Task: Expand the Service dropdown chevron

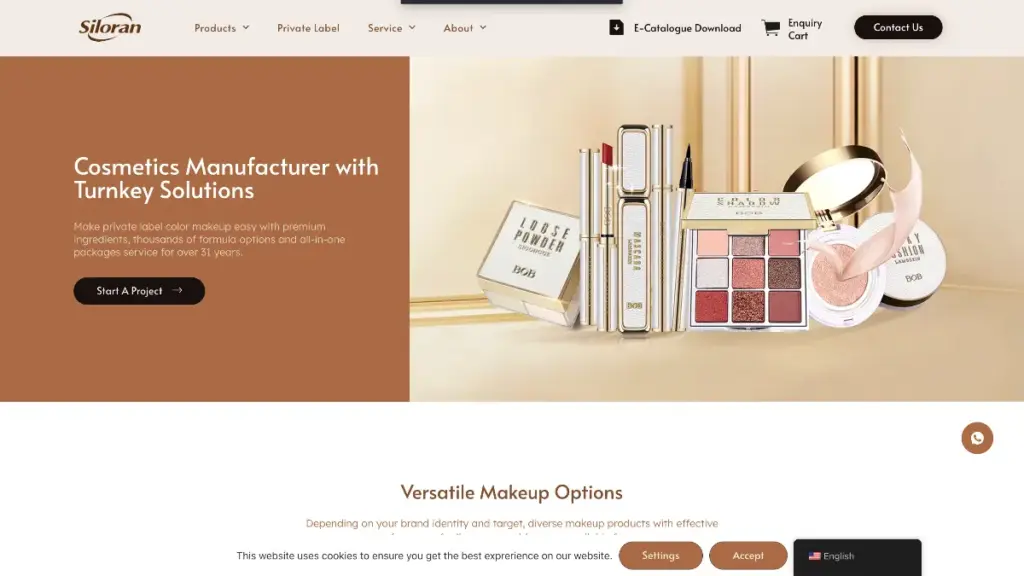Action: [412, 27]
